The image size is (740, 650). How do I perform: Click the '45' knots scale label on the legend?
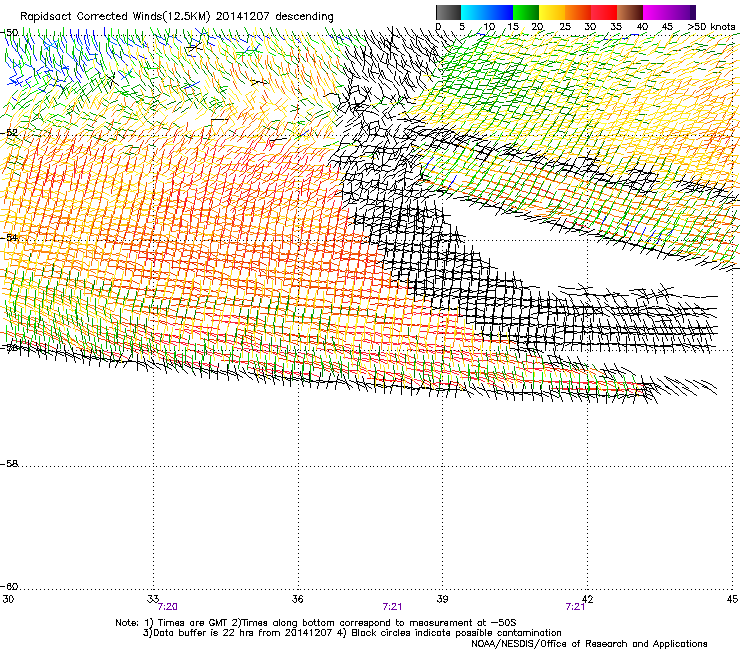667,27
